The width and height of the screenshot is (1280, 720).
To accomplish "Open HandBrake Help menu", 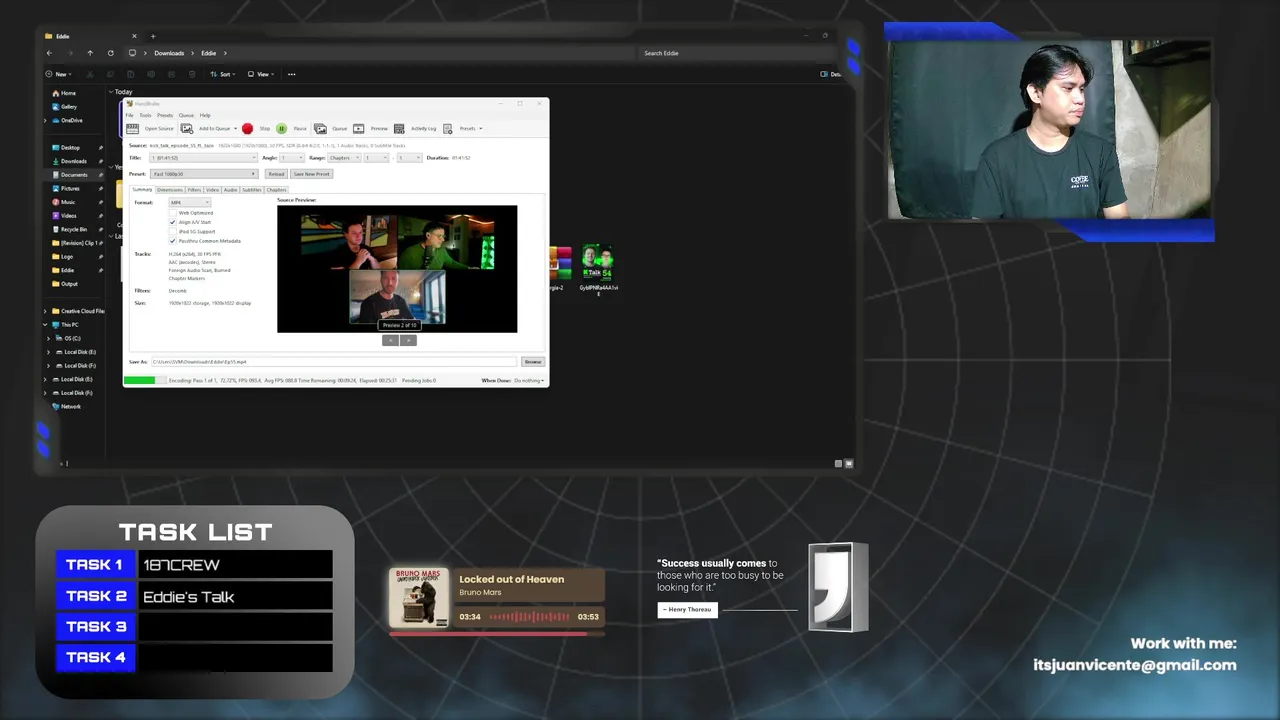I will (x=205, y=115).
